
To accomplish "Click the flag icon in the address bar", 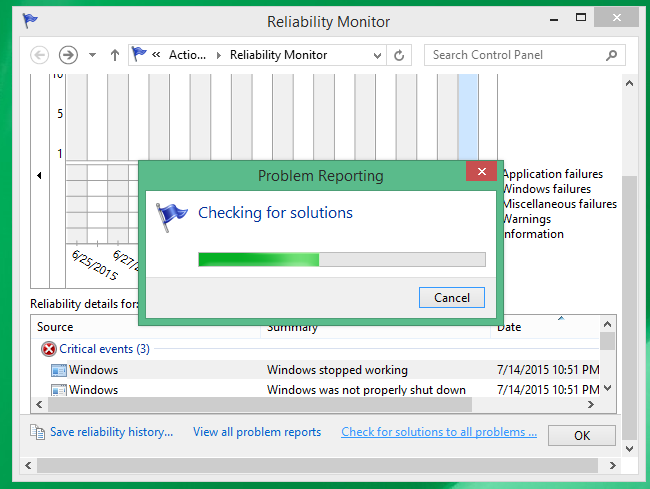I will click(139, 55).
